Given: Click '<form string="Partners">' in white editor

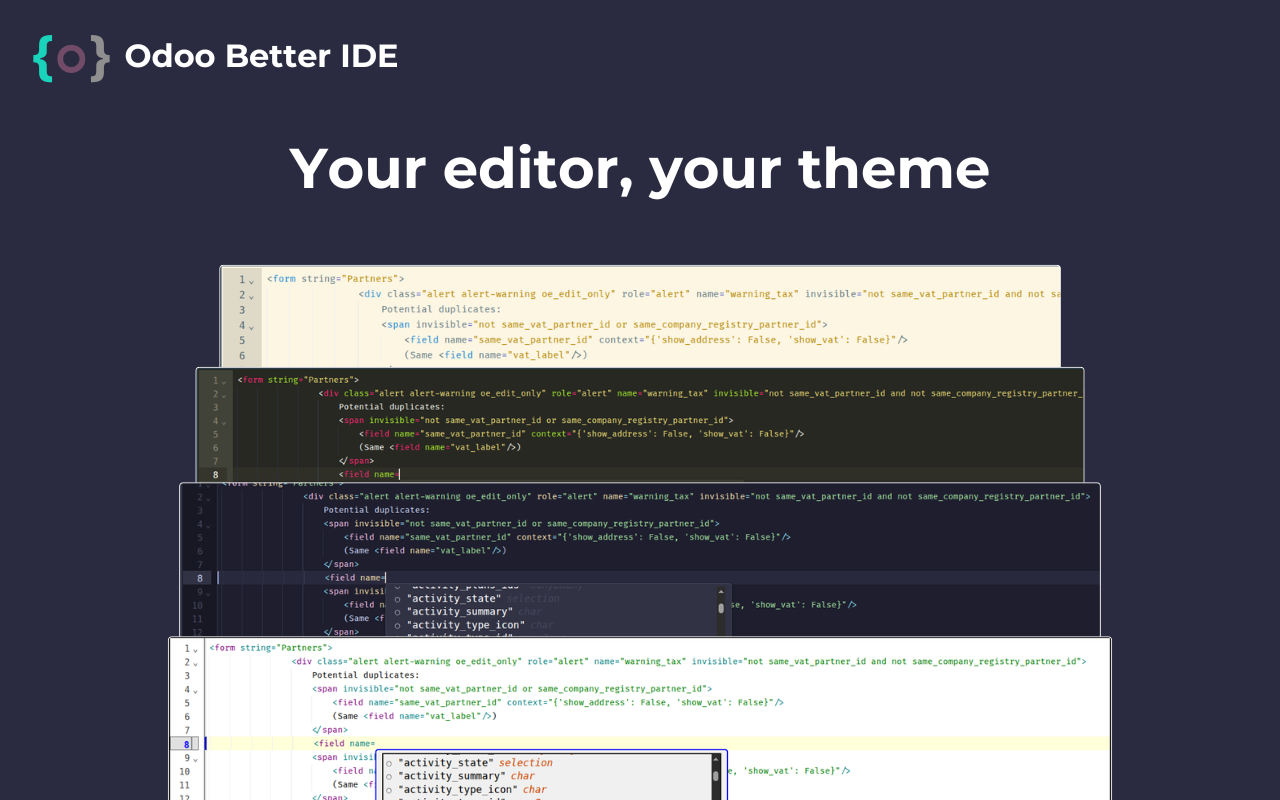Looking at the screenshot, I should click(270, 648).
